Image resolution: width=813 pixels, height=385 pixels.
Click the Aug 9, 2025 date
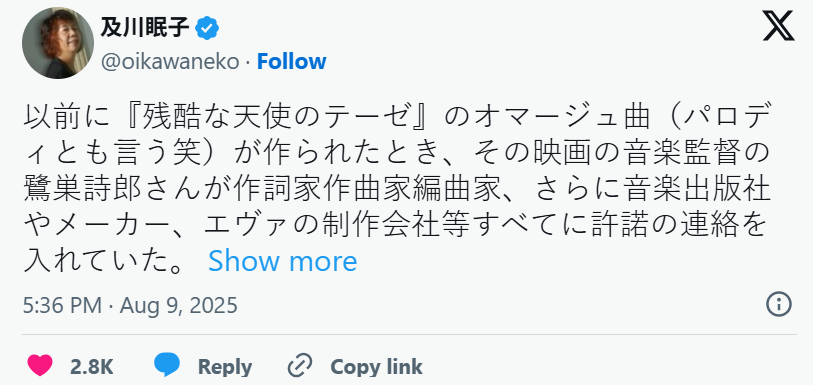tap(179, 305)
